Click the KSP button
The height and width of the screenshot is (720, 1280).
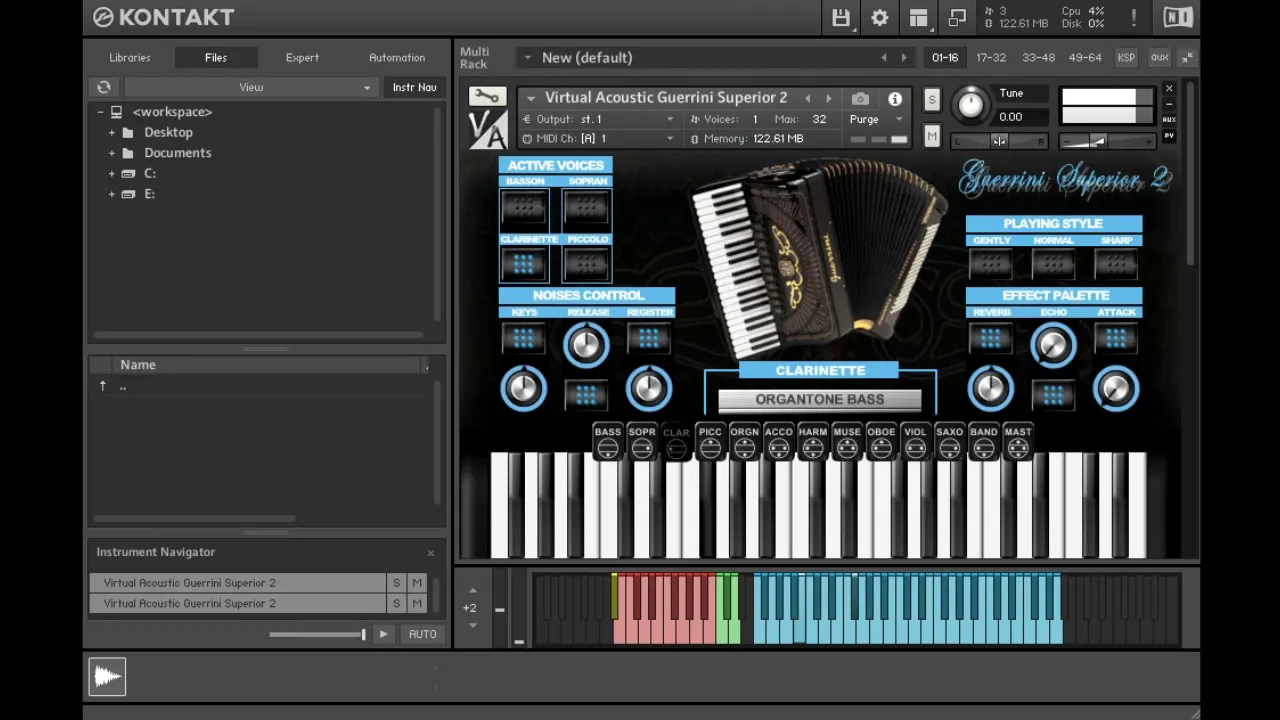click(x=1126, y=58)
